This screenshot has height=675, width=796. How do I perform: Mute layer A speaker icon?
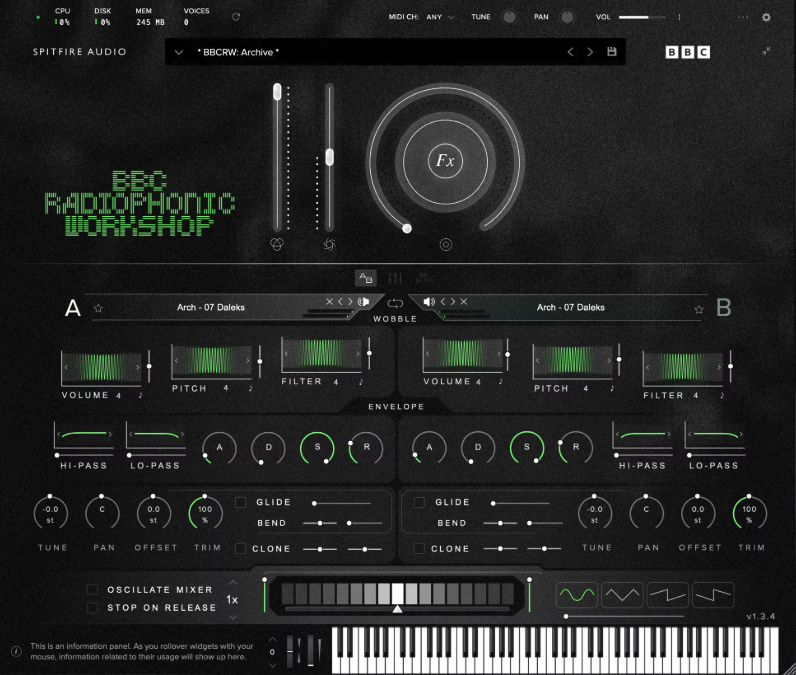tap(363, 302)
